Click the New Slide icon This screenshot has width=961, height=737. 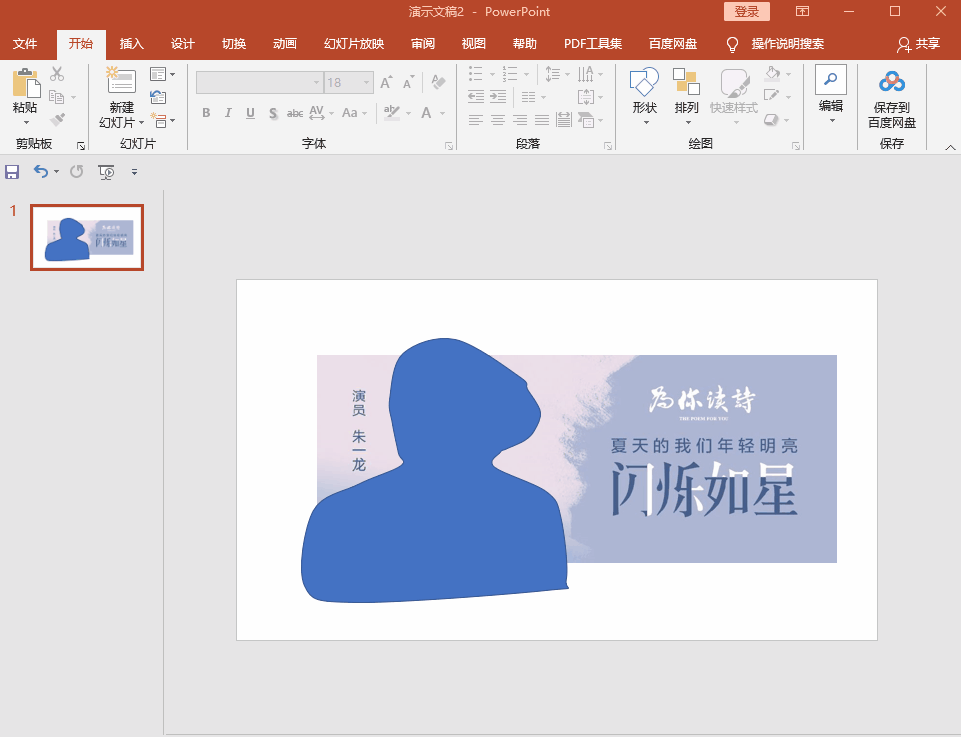[121, 81]
